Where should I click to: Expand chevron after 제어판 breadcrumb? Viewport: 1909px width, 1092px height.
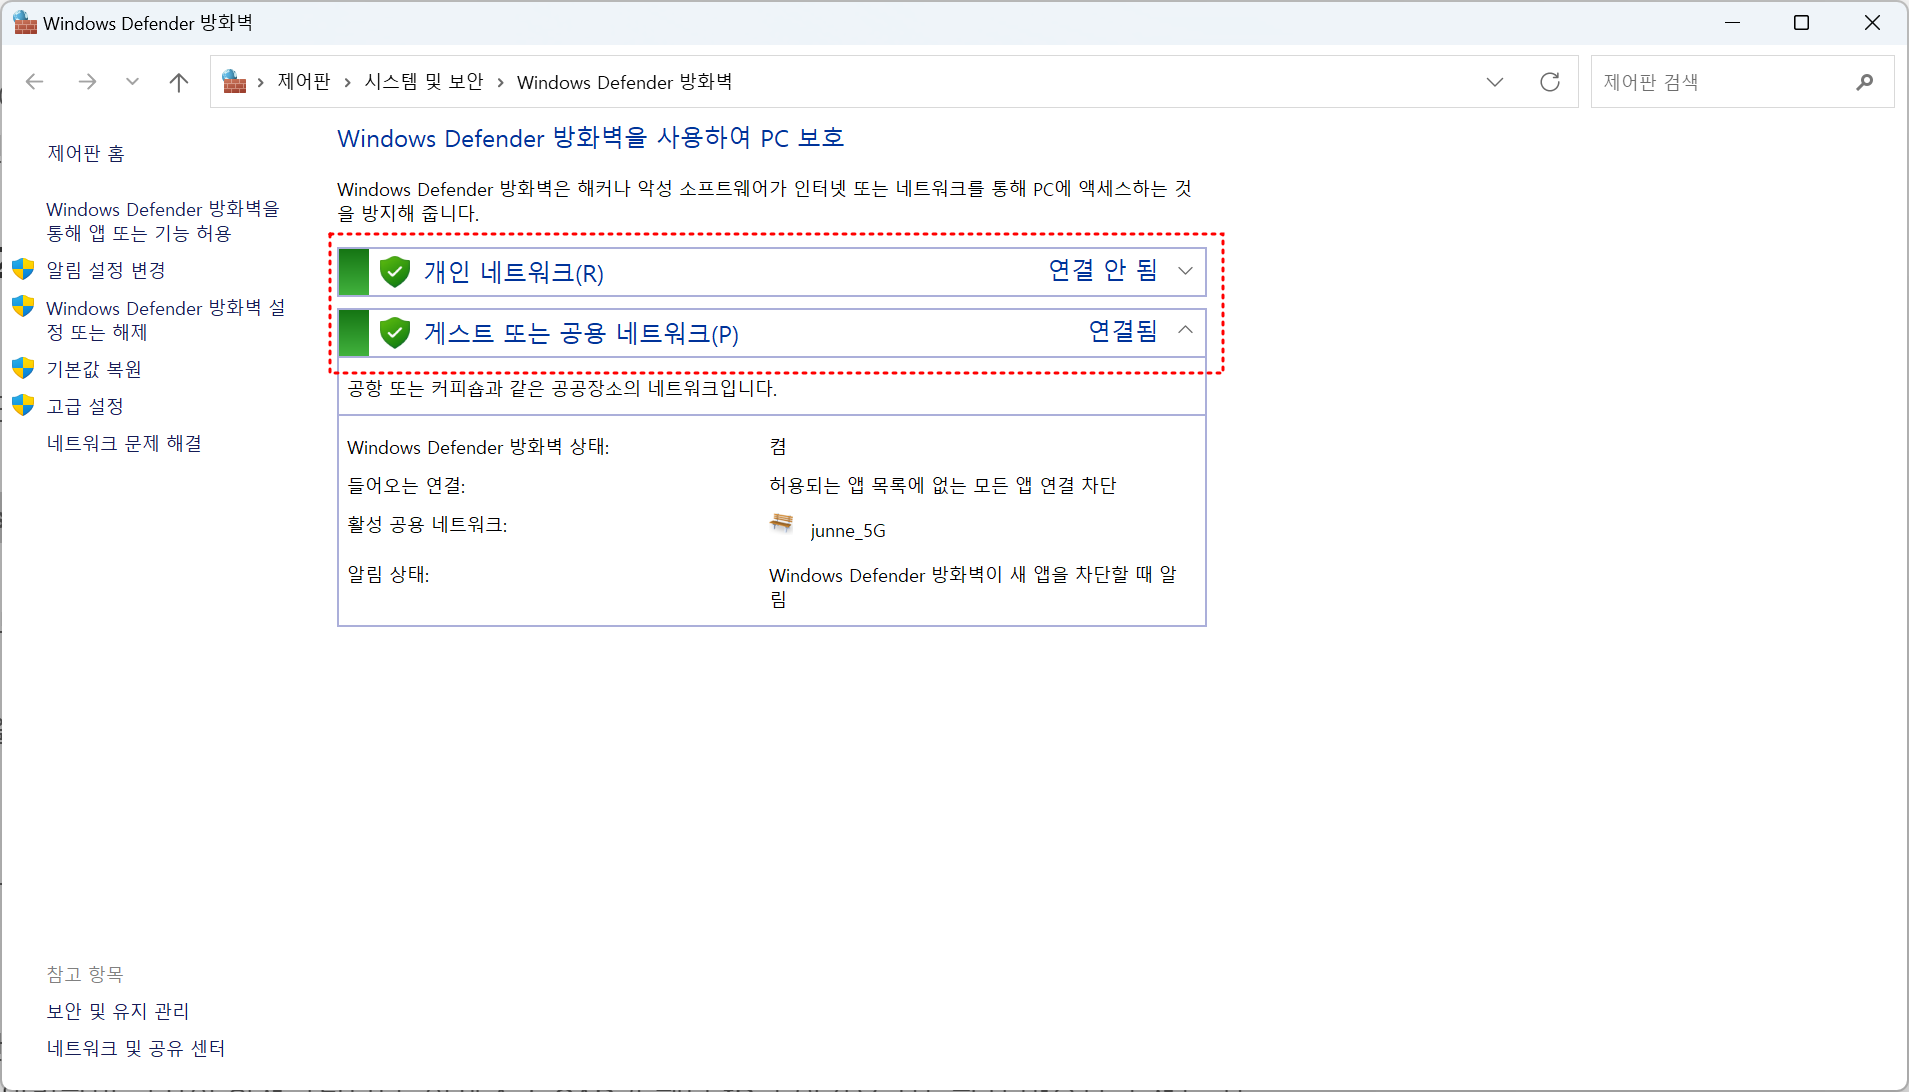[347, 82]
